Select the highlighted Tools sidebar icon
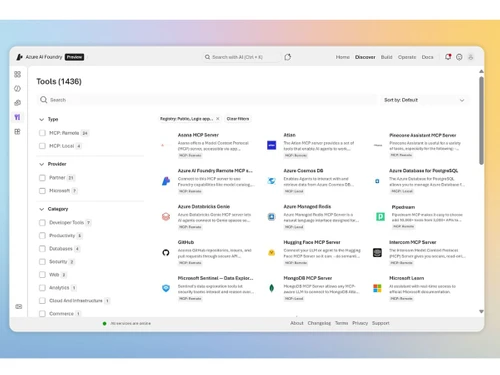Screen dimensions: 500x375 coord(18,117)
